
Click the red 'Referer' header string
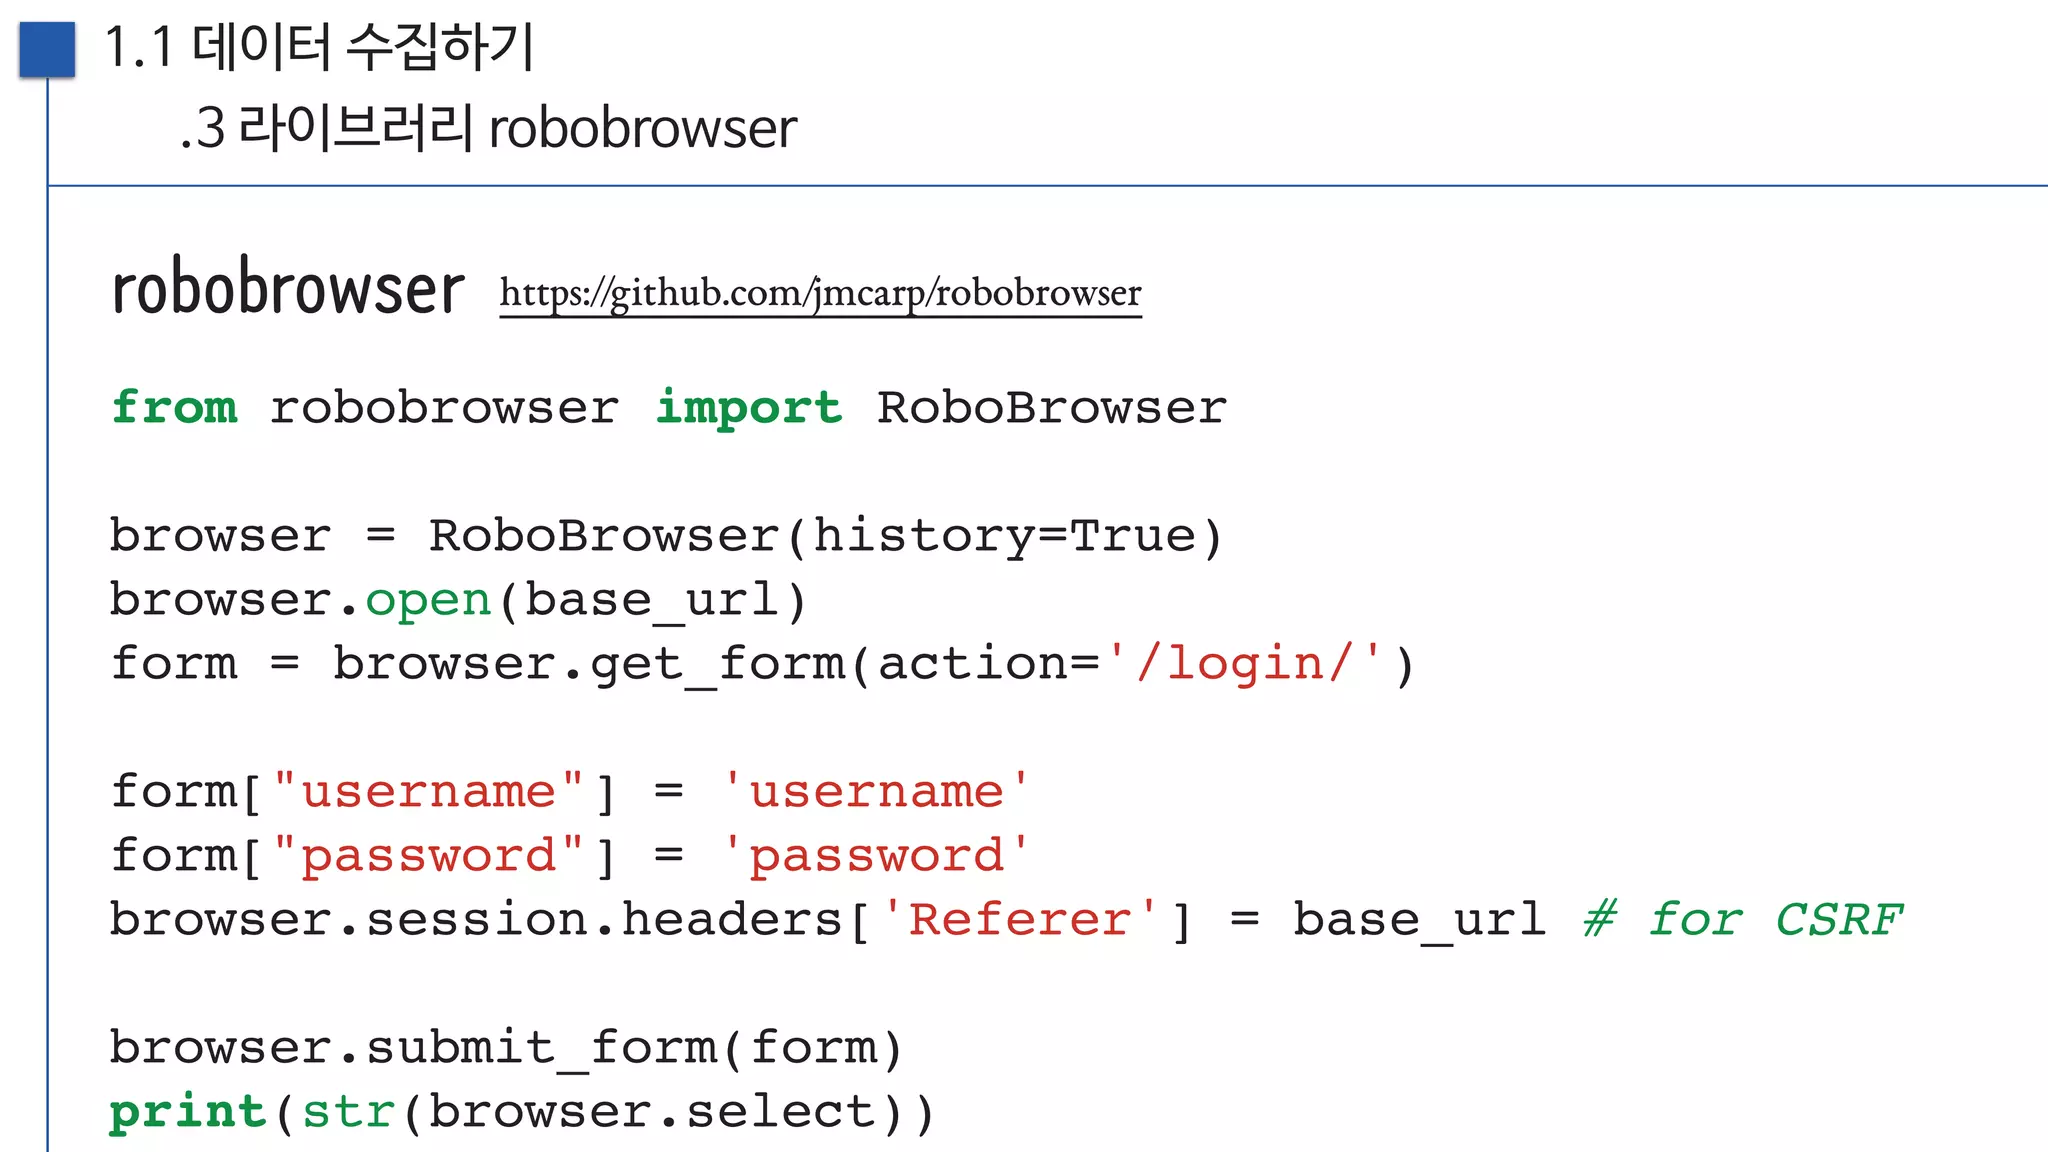click(1019, 920)
